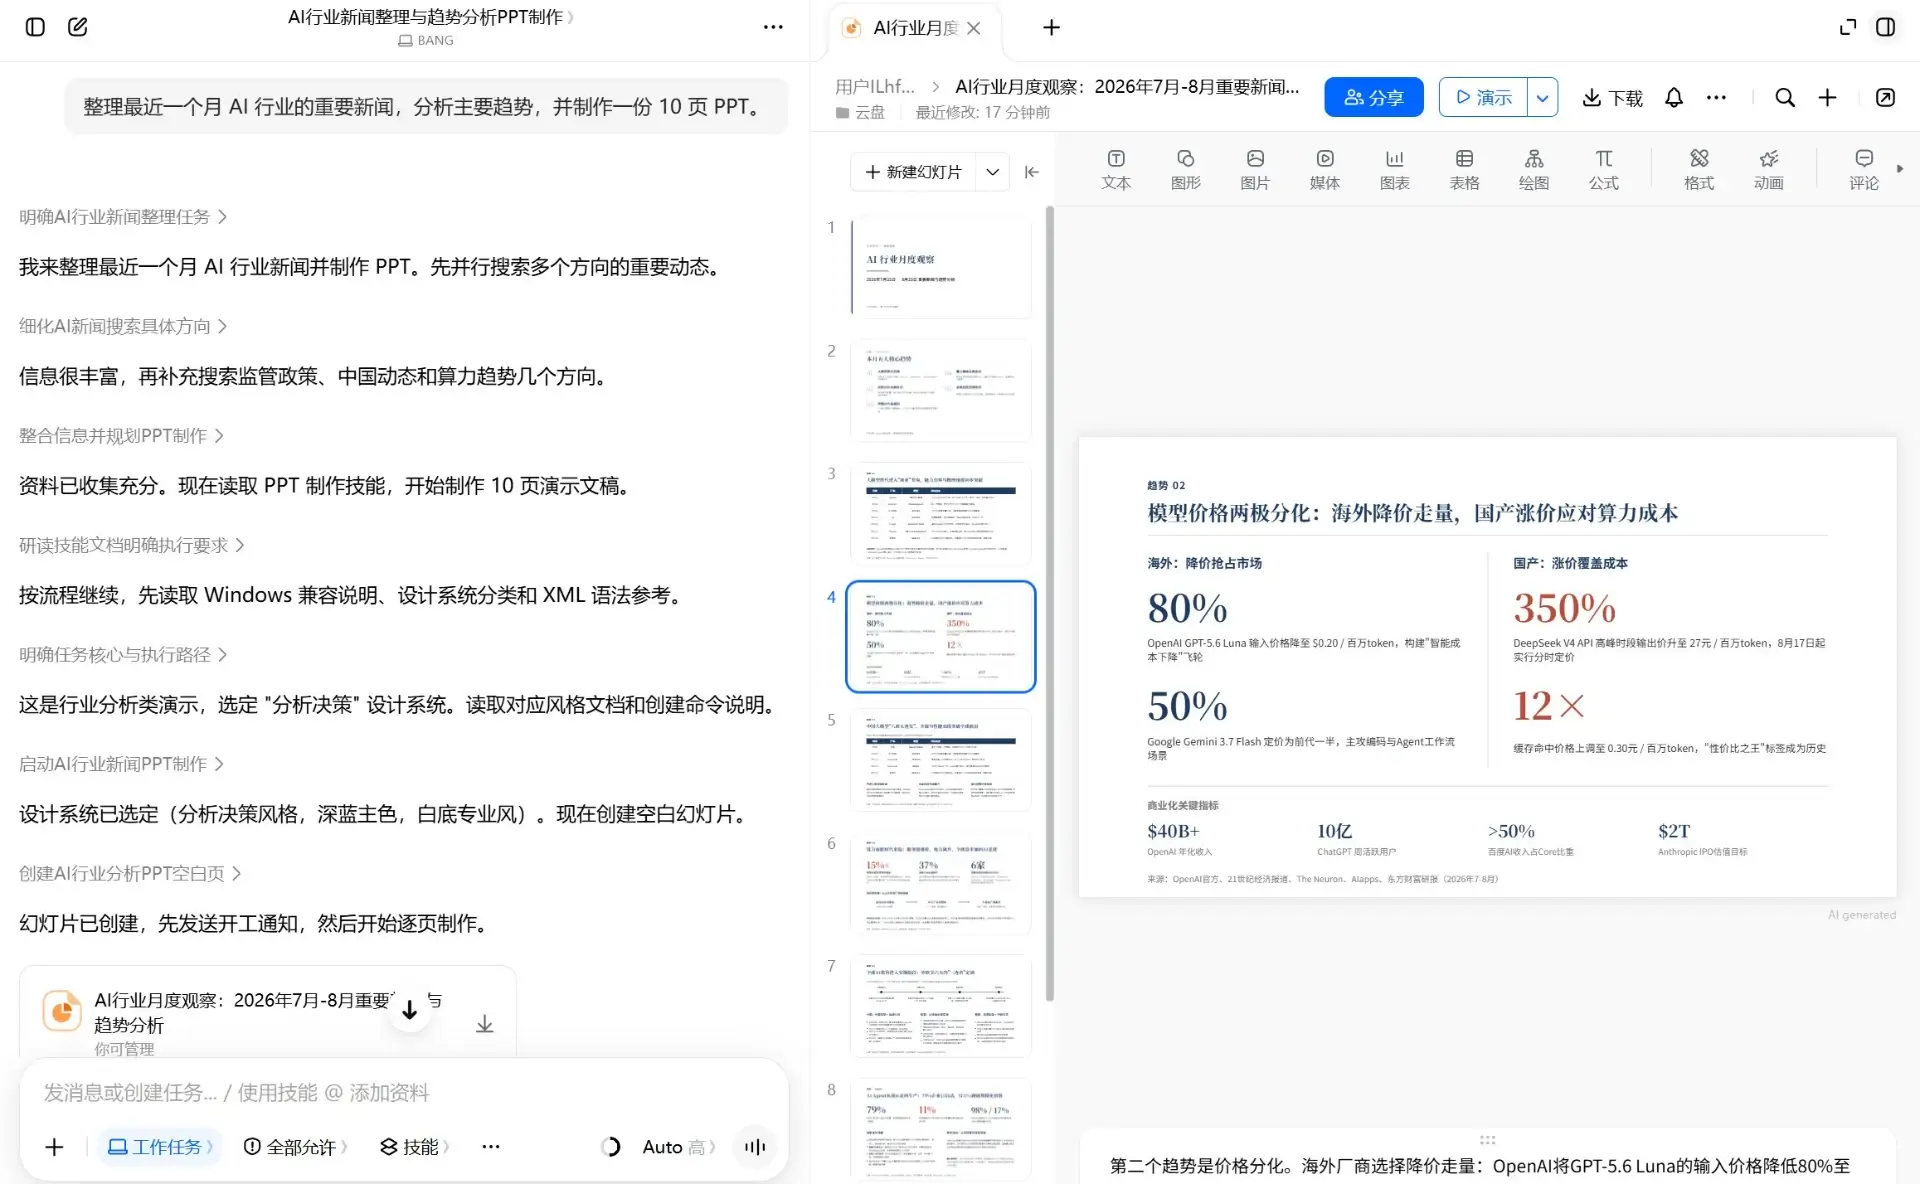
Task: Open notifications bell icon
Action: (x=1674, y=97)
